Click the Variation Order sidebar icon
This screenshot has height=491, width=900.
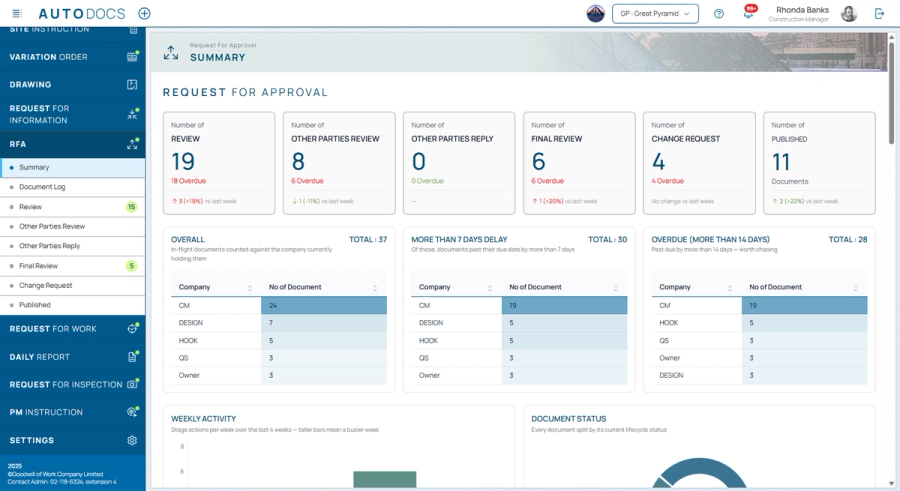coord(132,56)
